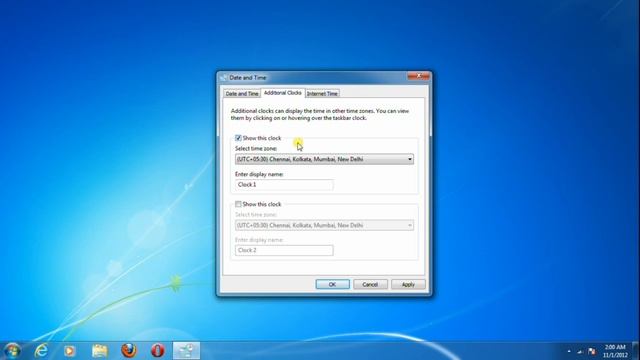Image resolution: width=640 pixels, height=360 pixels.
Task: Click the Date and Time title bar icon
Action: [224, 78]
